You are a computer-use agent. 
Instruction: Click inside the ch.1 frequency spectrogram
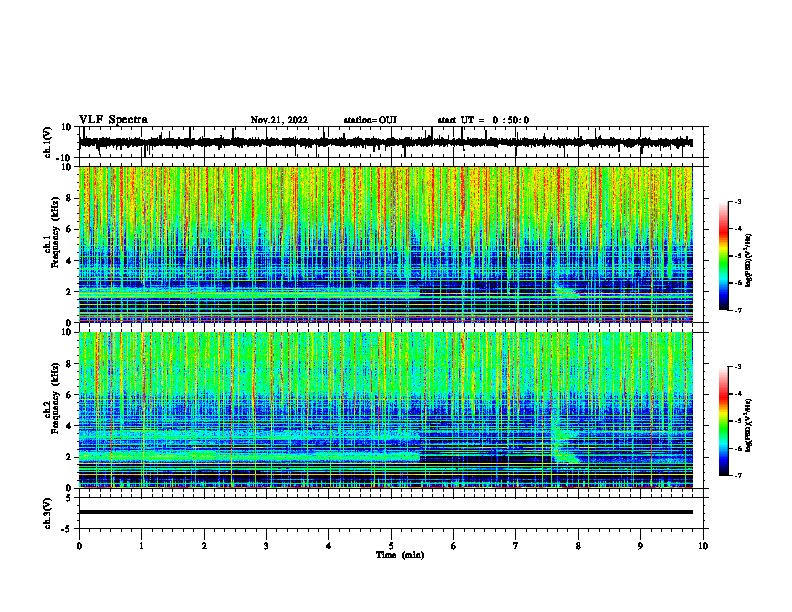(386, 244)
